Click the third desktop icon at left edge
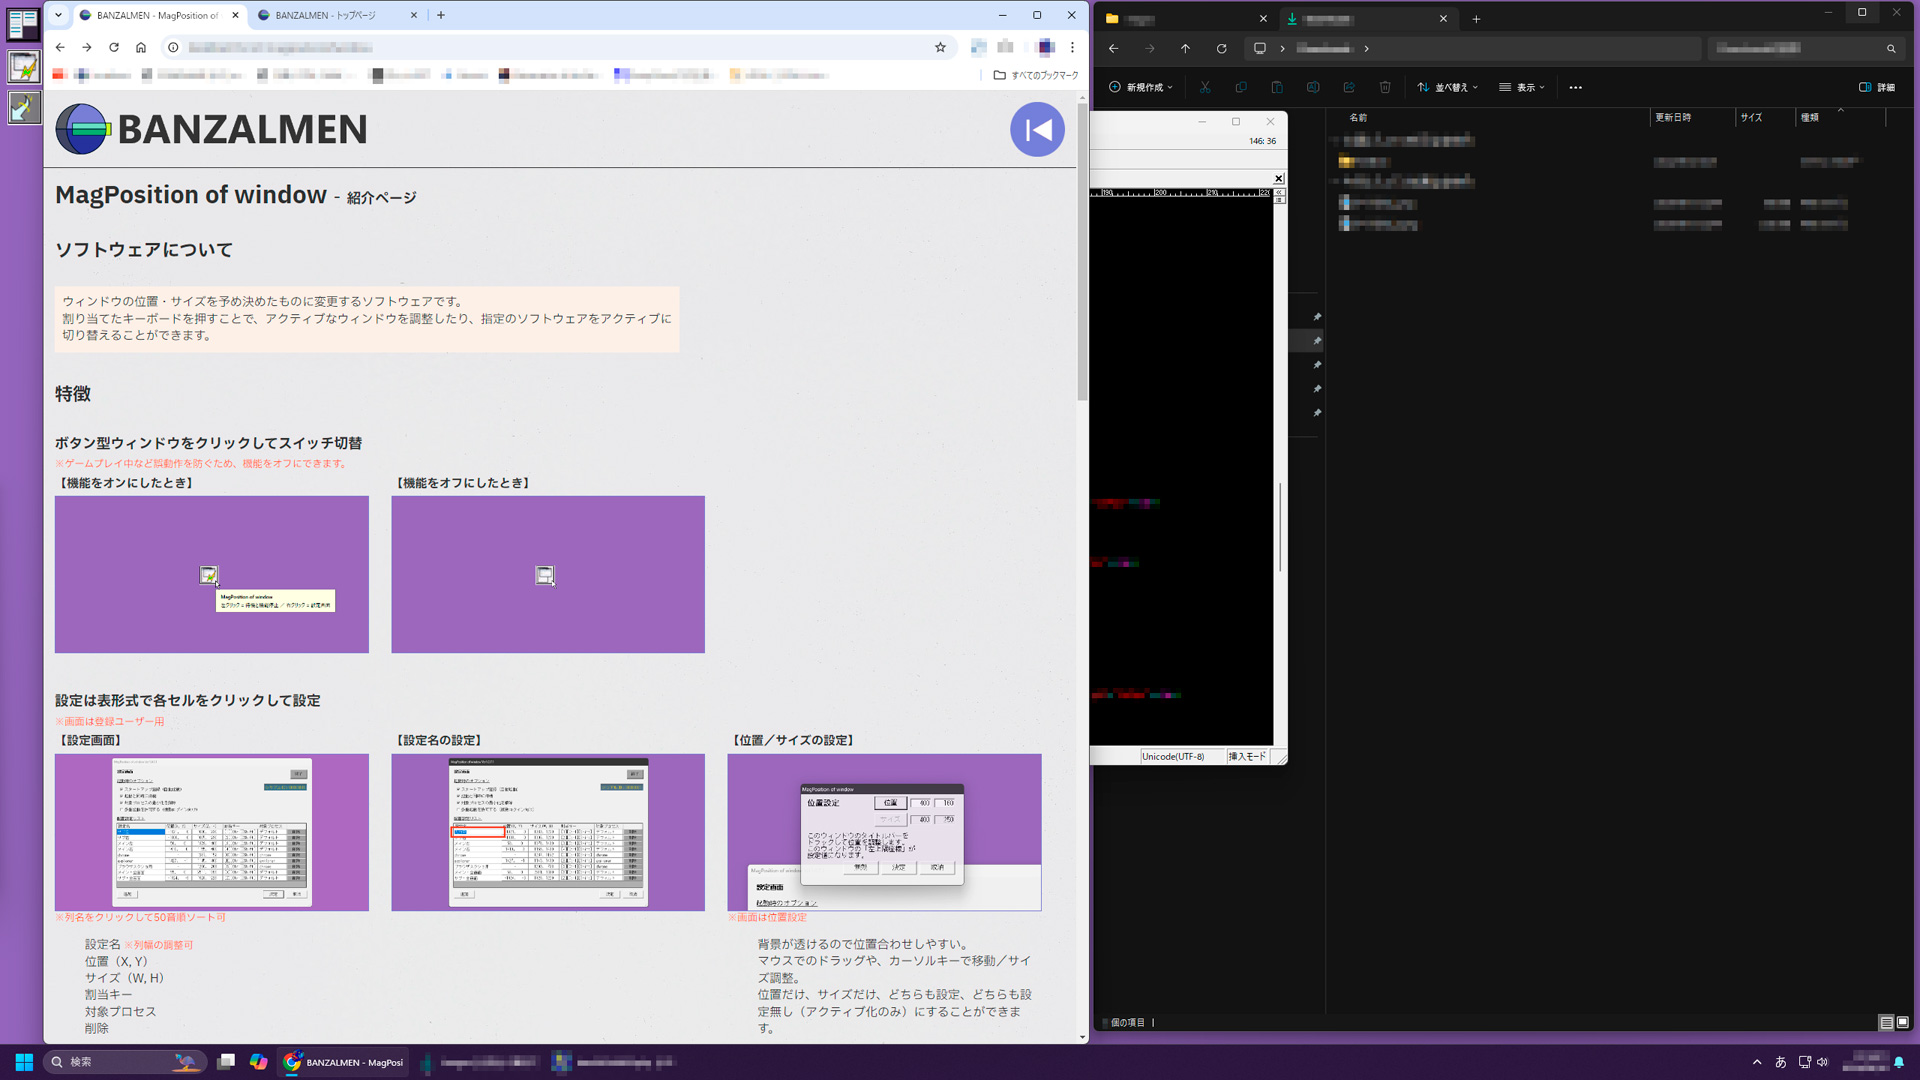Image resolution: width=1920 pixels, height=1080 pixels. point(24,108)
